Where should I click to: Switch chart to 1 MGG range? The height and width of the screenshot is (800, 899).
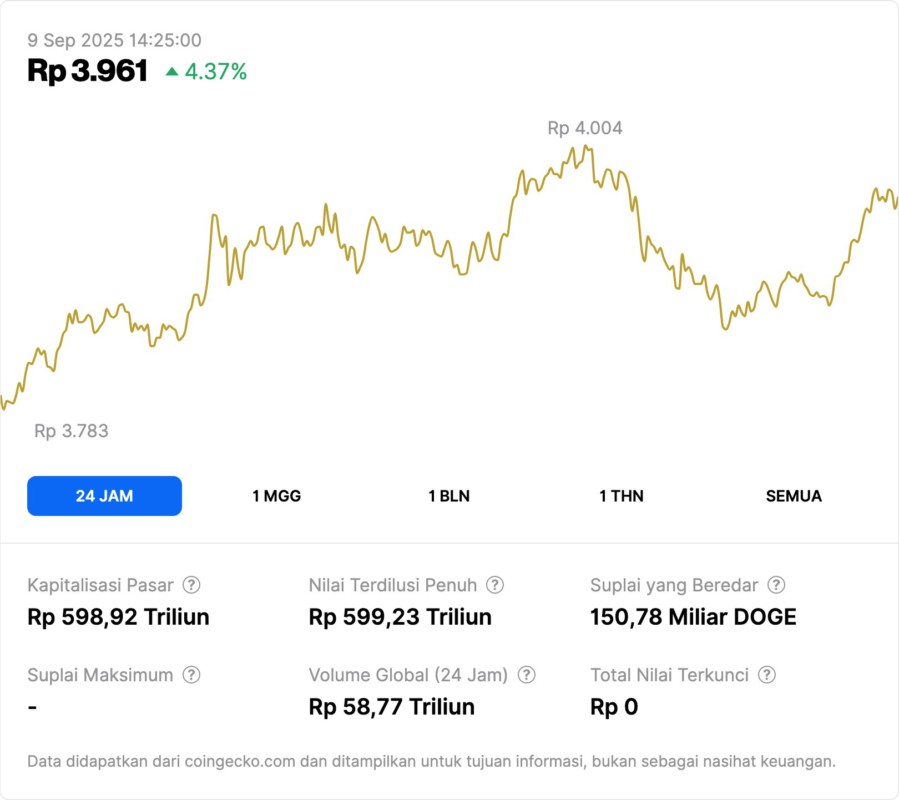tap(276, 496)
